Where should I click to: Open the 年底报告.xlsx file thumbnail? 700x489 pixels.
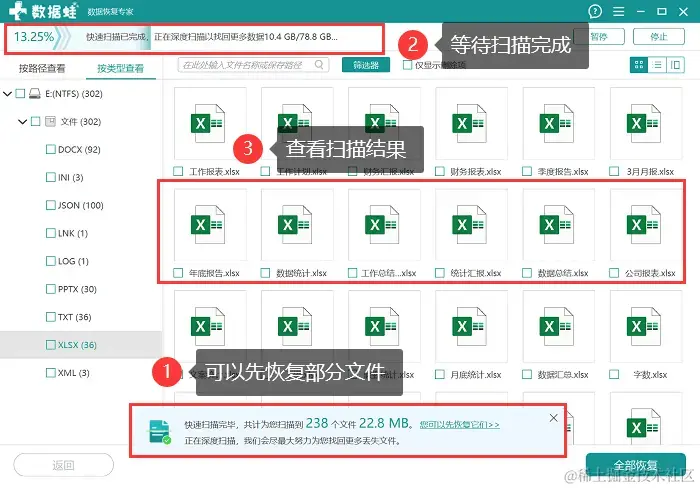210,225
